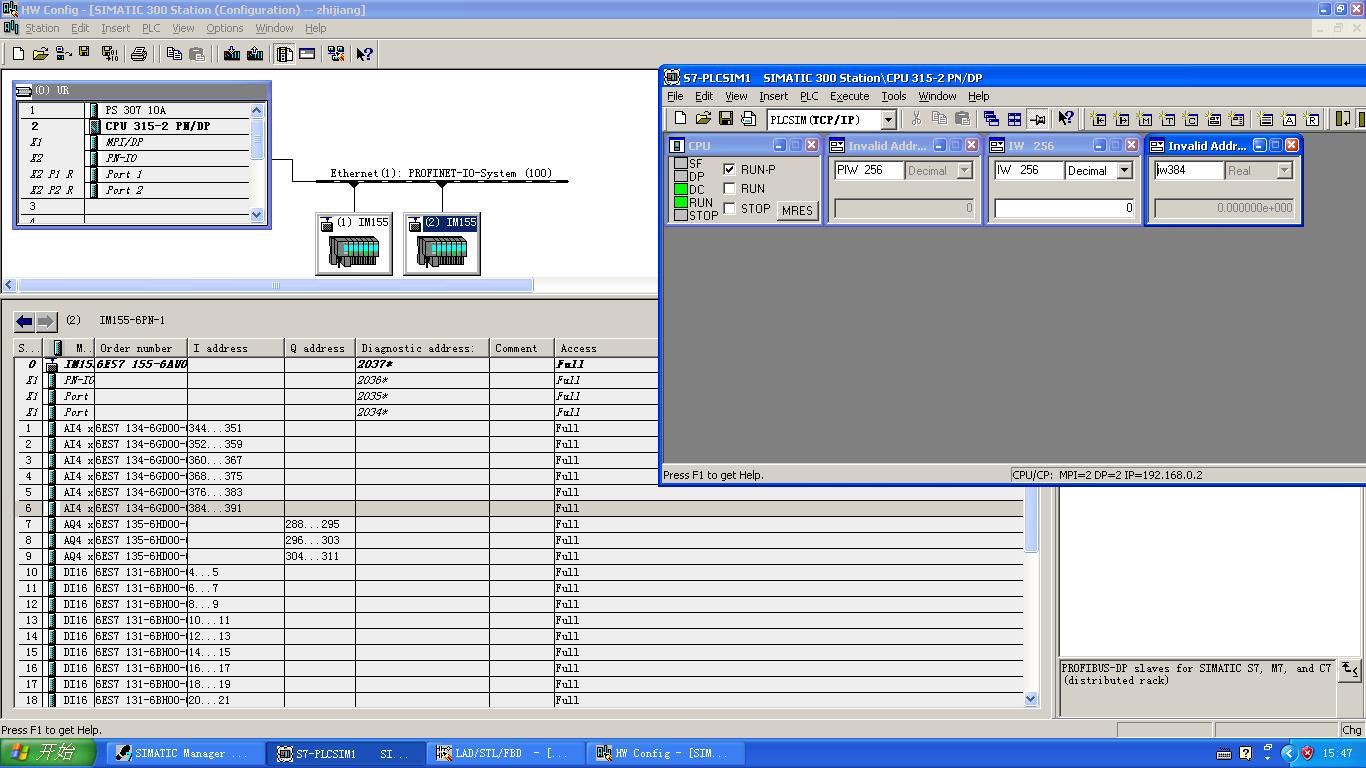Select the PS 307 10A row in the rack
The height and width of the screenshot is (768, 1366).
136,110
